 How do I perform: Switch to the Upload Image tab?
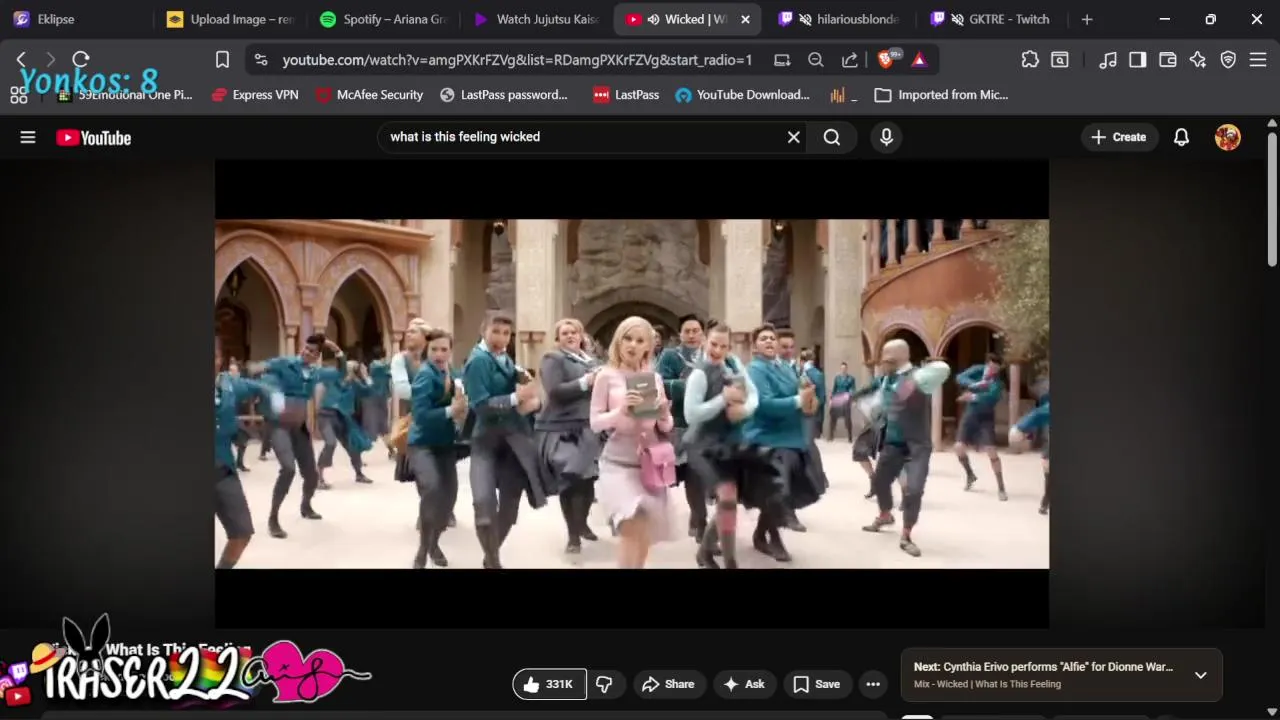pyautogui.click(x=231, y=19)
